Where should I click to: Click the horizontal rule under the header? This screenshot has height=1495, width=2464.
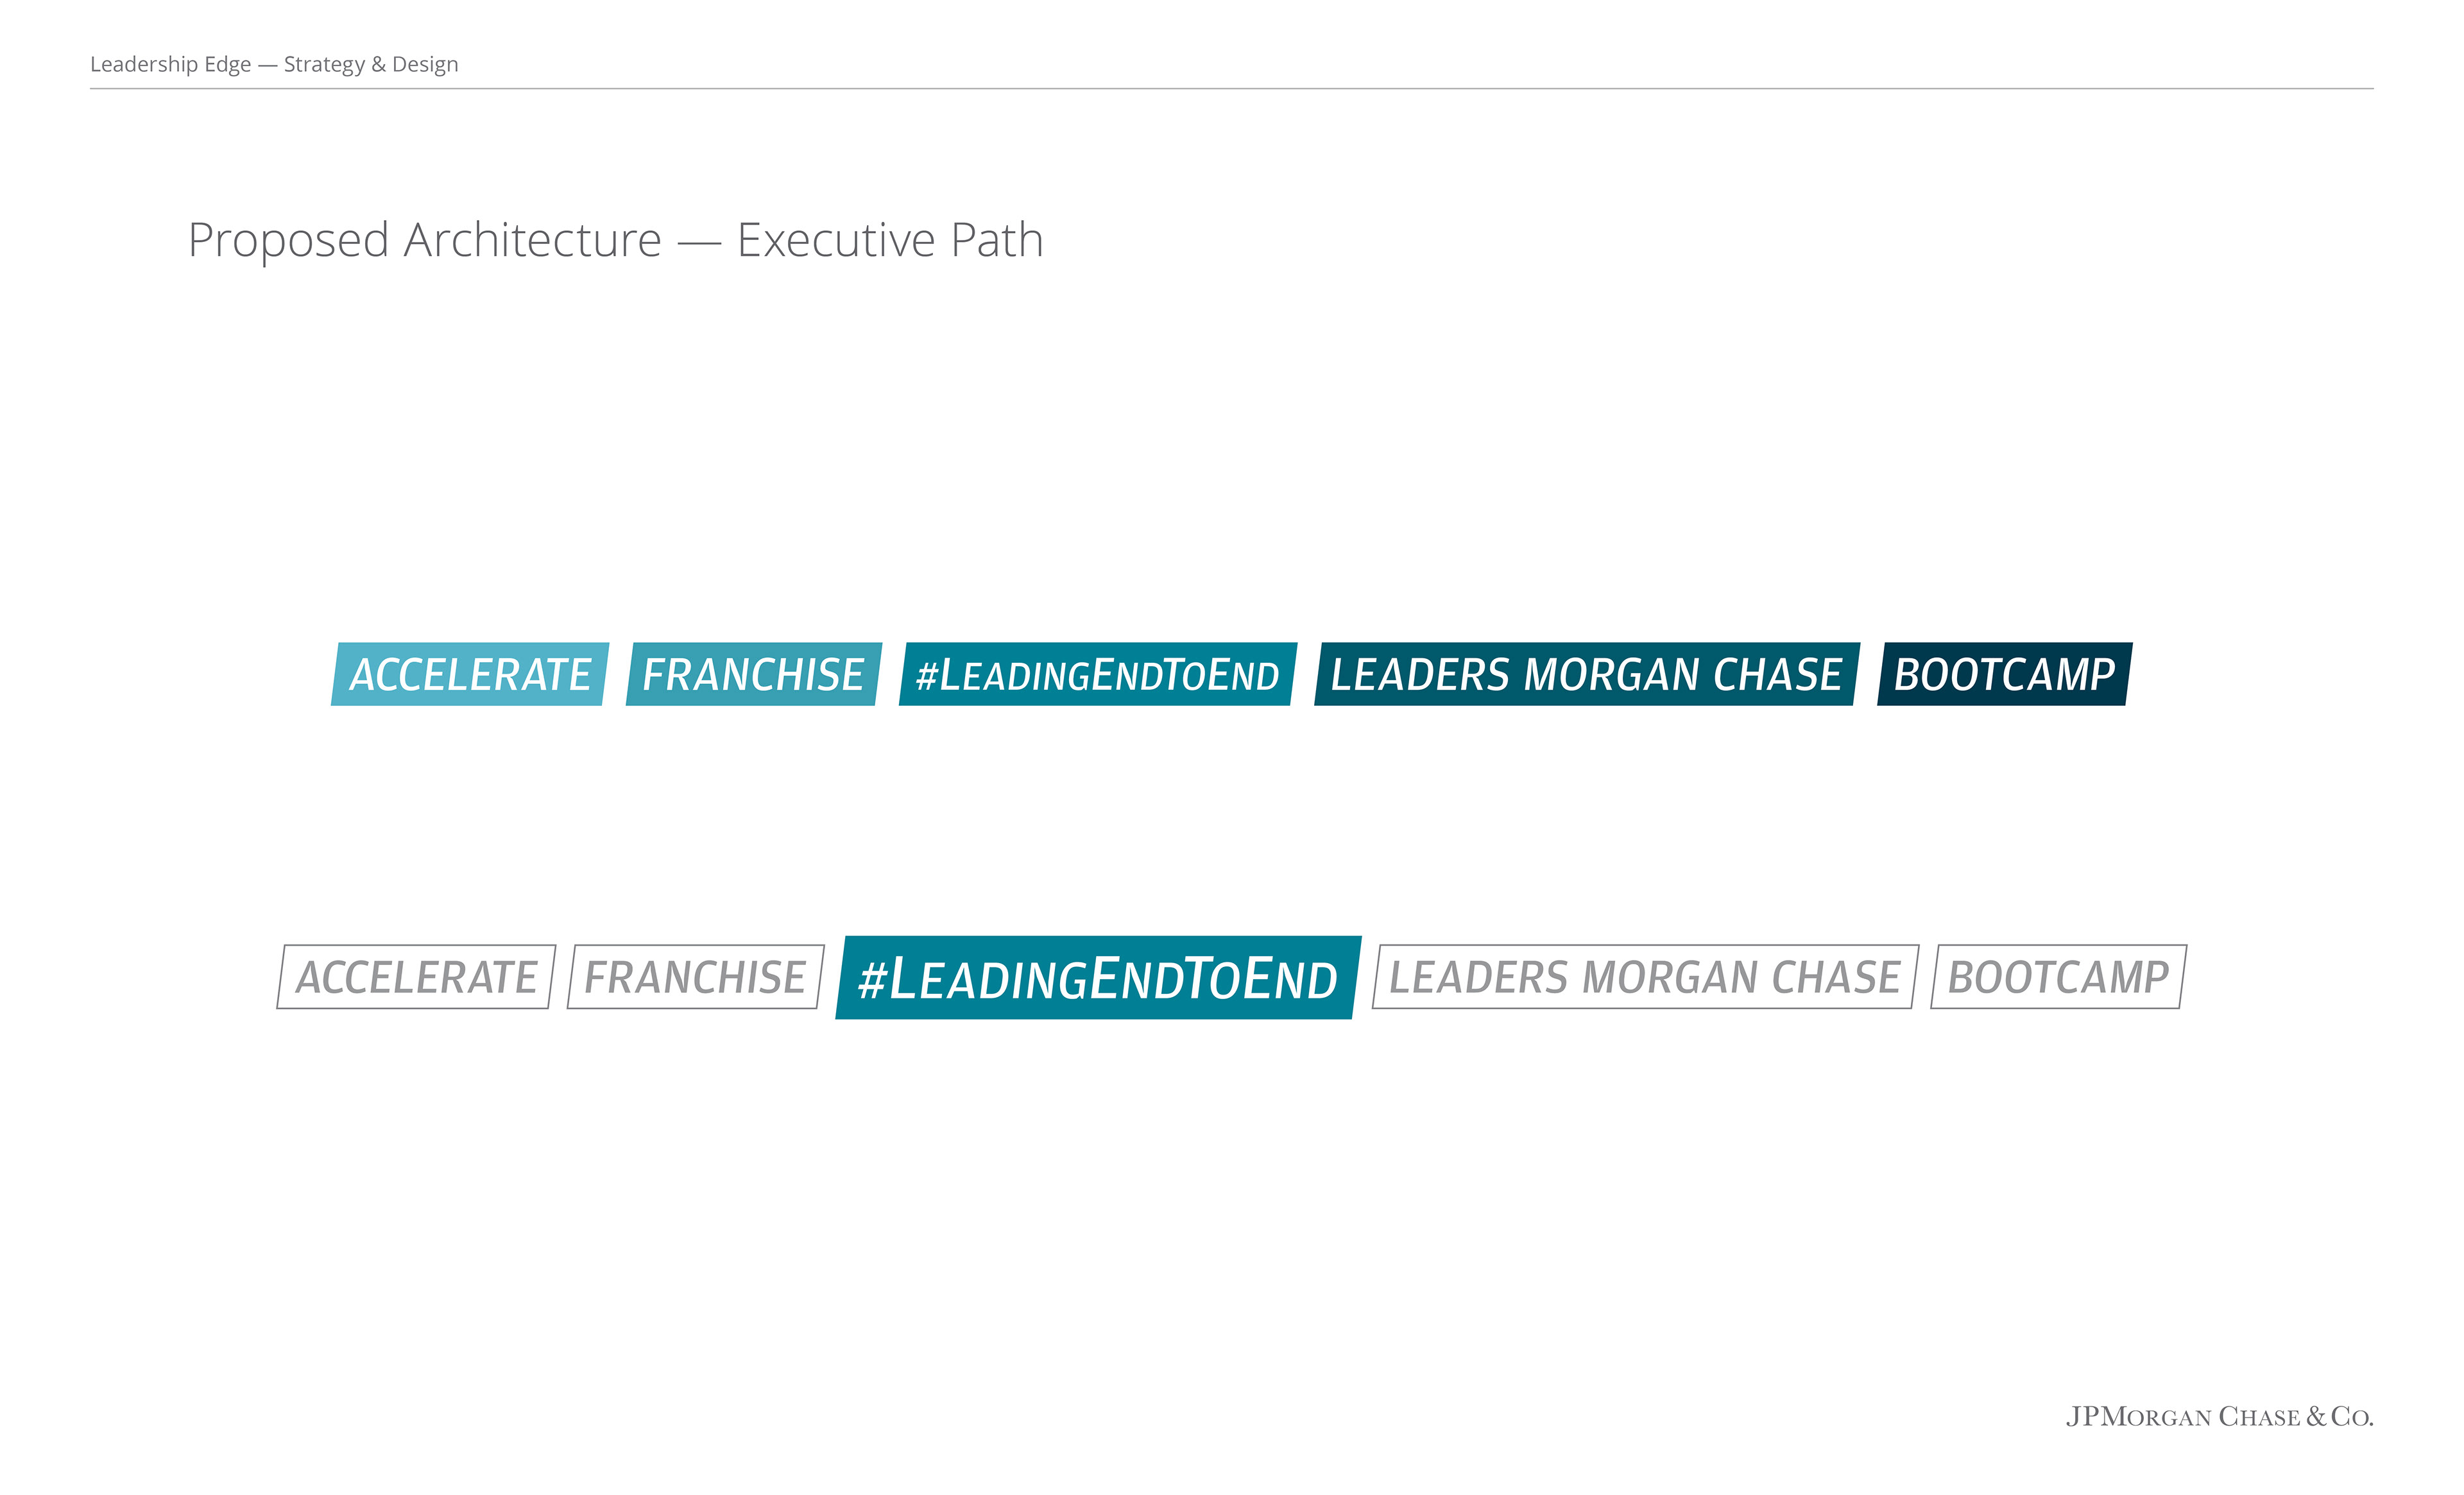1232,89
